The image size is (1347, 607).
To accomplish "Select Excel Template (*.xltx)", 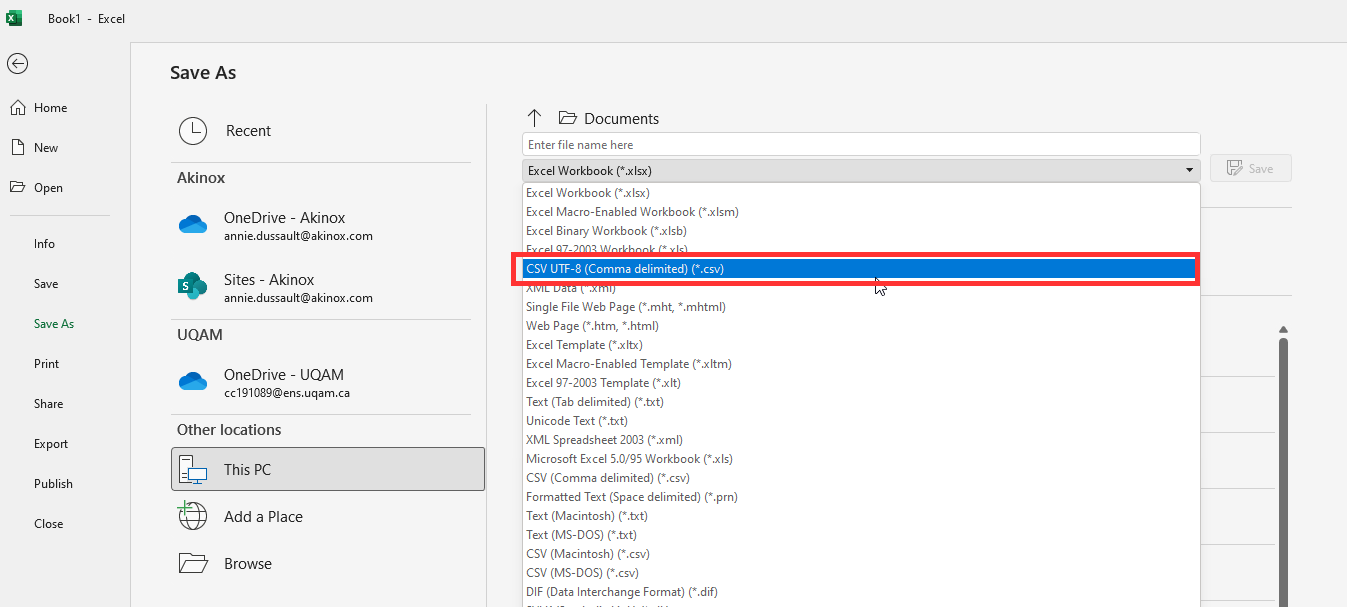I will 861,345.
